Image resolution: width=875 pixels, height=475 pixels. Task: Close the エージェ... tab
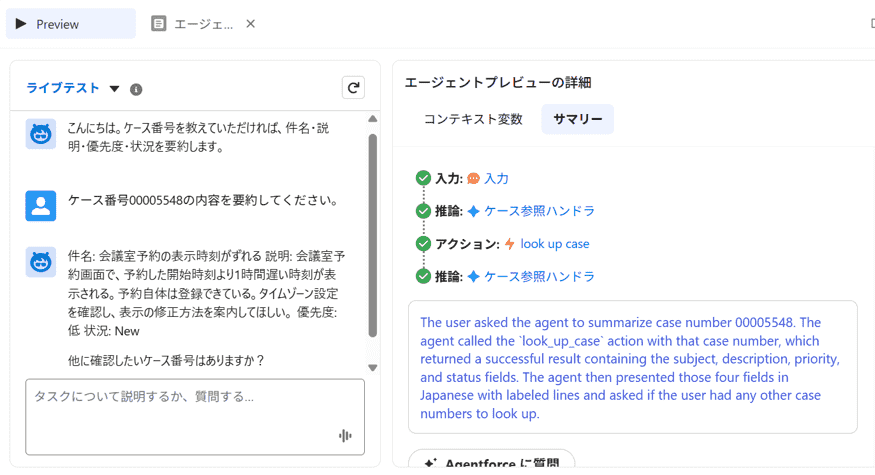point(251,23)
